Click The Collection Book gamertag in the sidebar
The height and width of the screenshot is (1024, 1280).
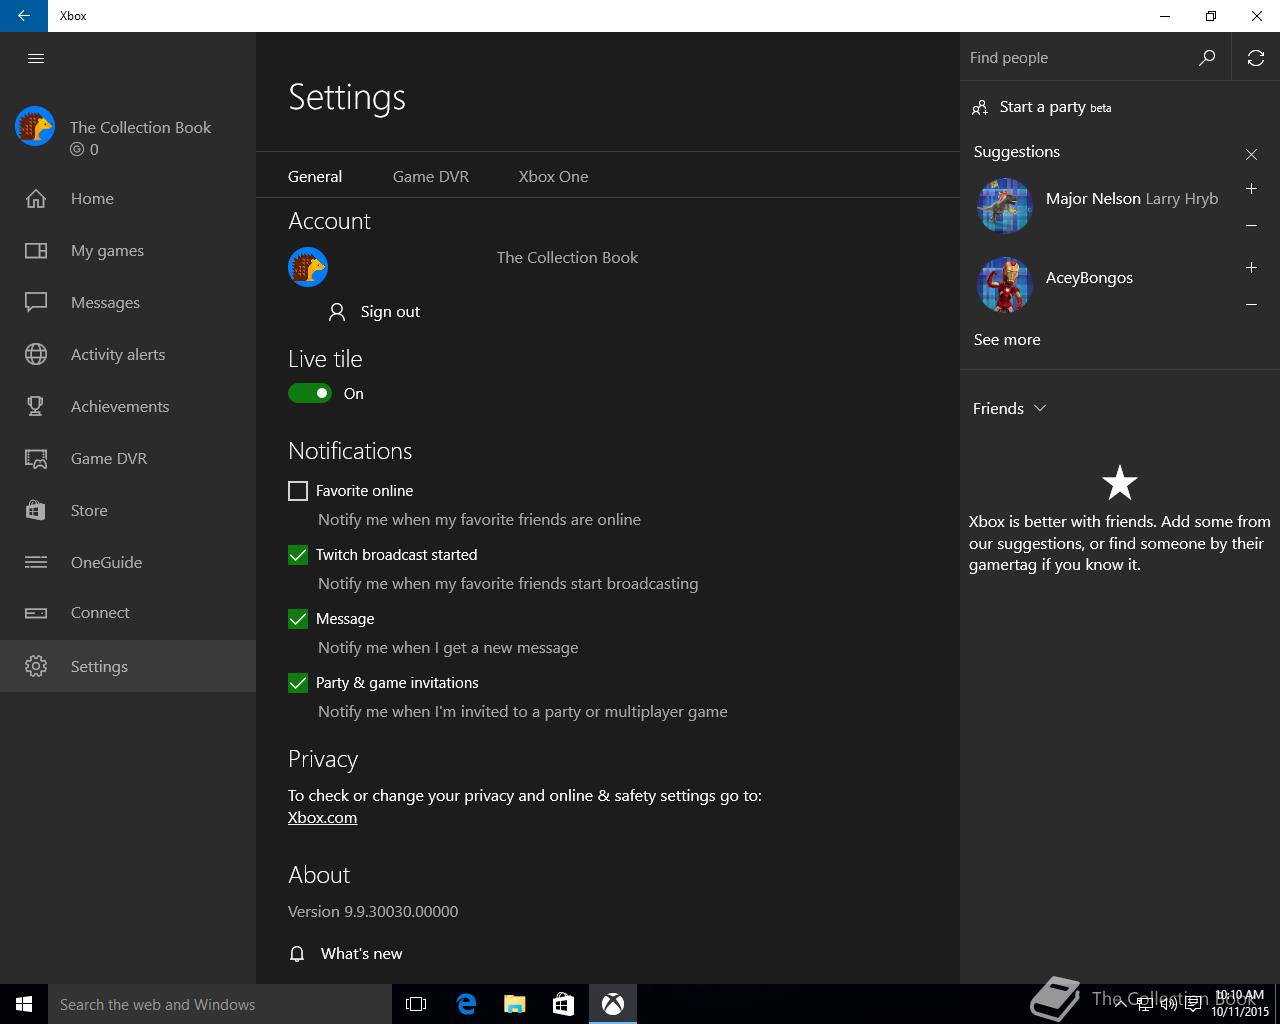click(140, 127)
